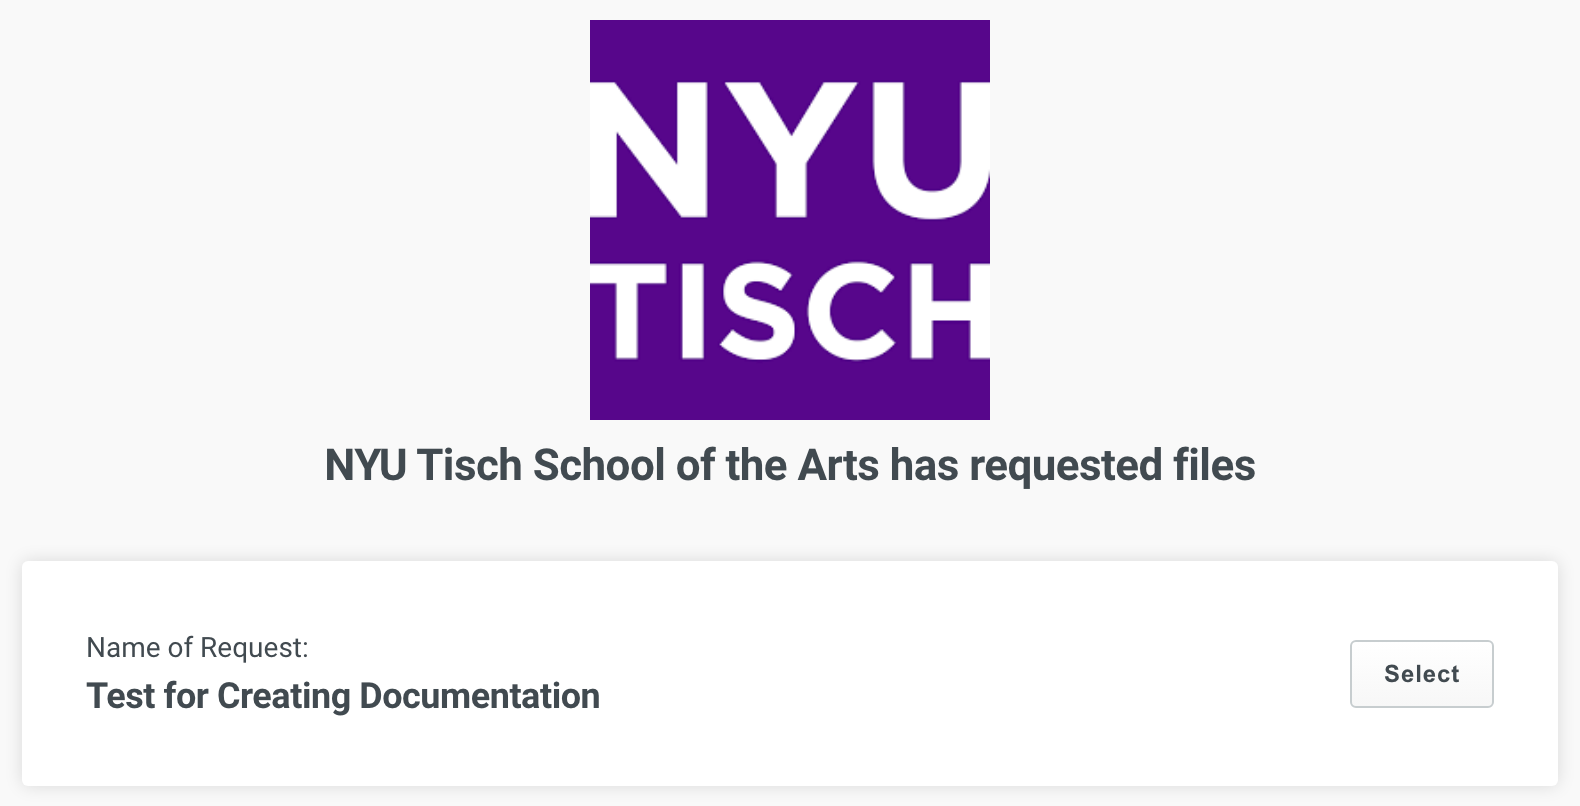Click the 'Test for Creating Documentation' title
This screenshot has height=806, width=1580.
pyautogui.click(x=343, y=696)
